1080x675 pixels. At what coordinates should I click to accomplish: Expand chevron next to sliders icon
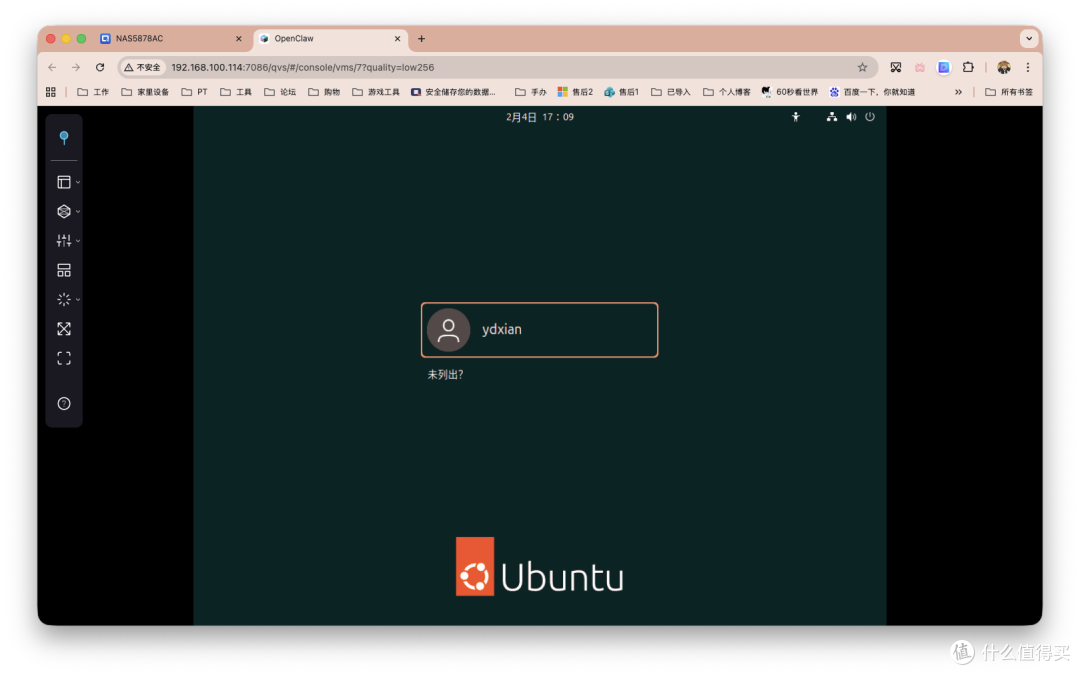click(78, 241)
